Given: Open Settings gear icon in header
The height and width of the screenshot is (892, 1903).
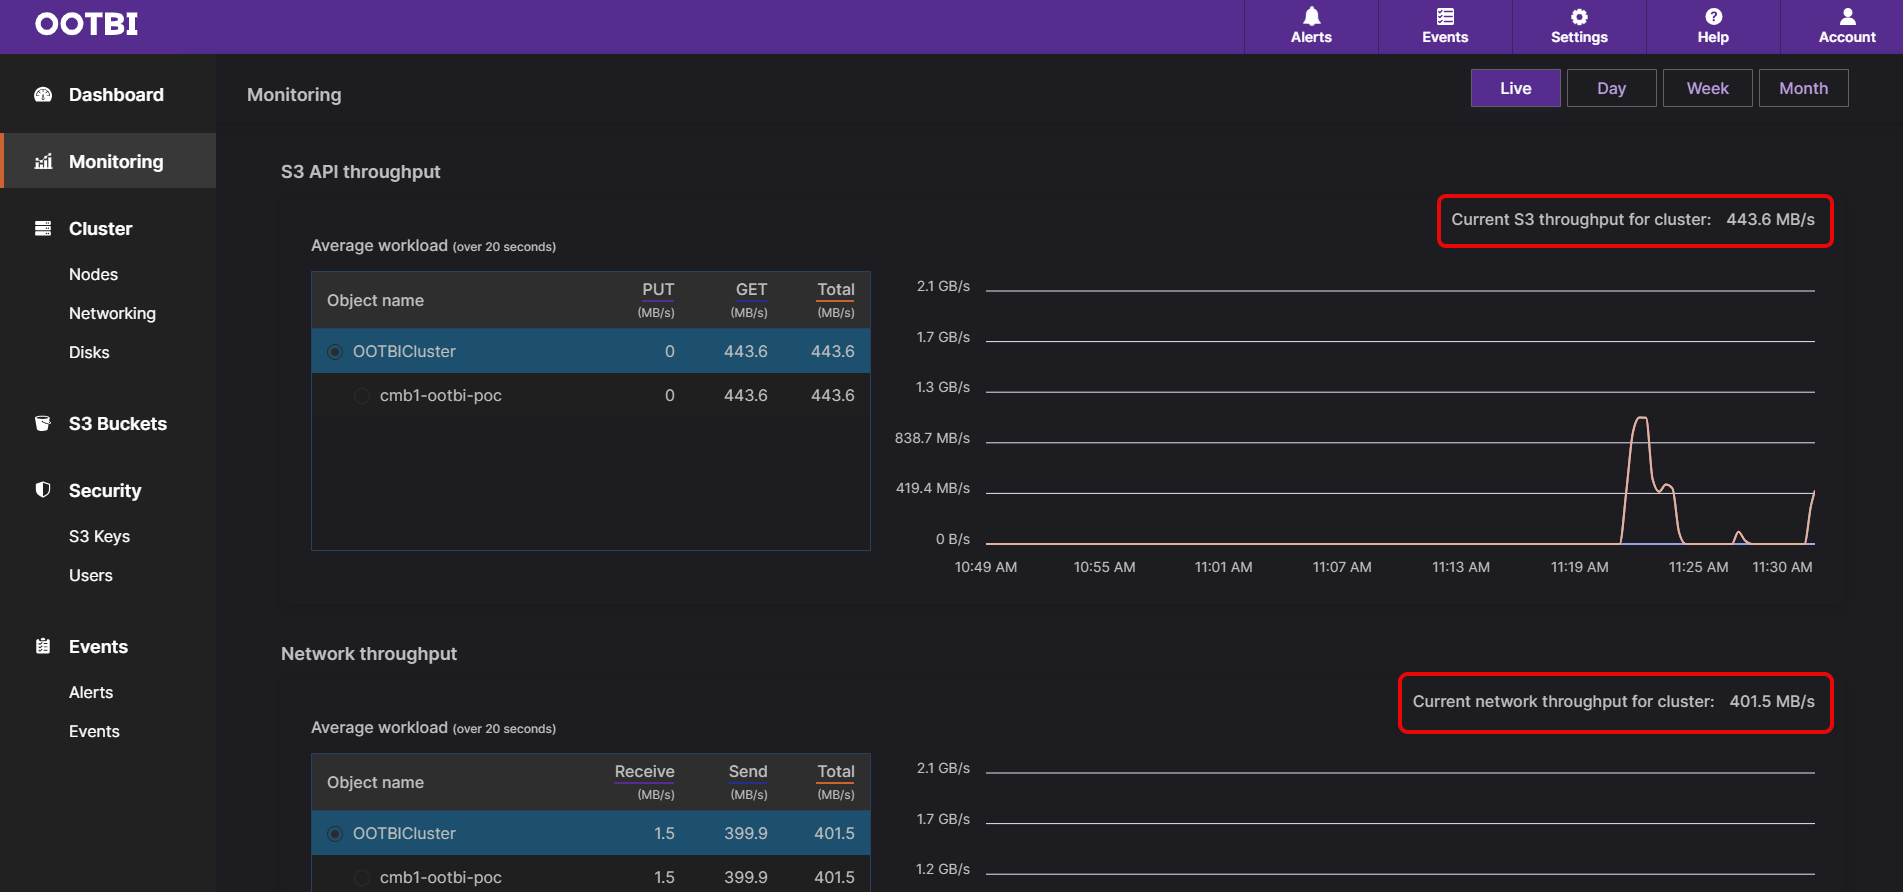Looking at the screenshot, I should click(x=1579, y=17).
